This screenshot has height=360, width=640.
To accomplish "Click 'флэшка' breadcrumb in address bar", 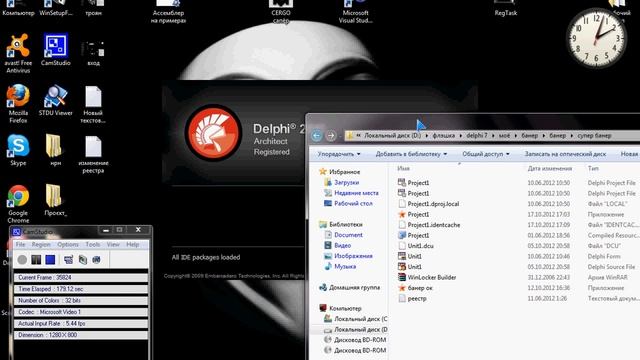I will coord(443,136).
